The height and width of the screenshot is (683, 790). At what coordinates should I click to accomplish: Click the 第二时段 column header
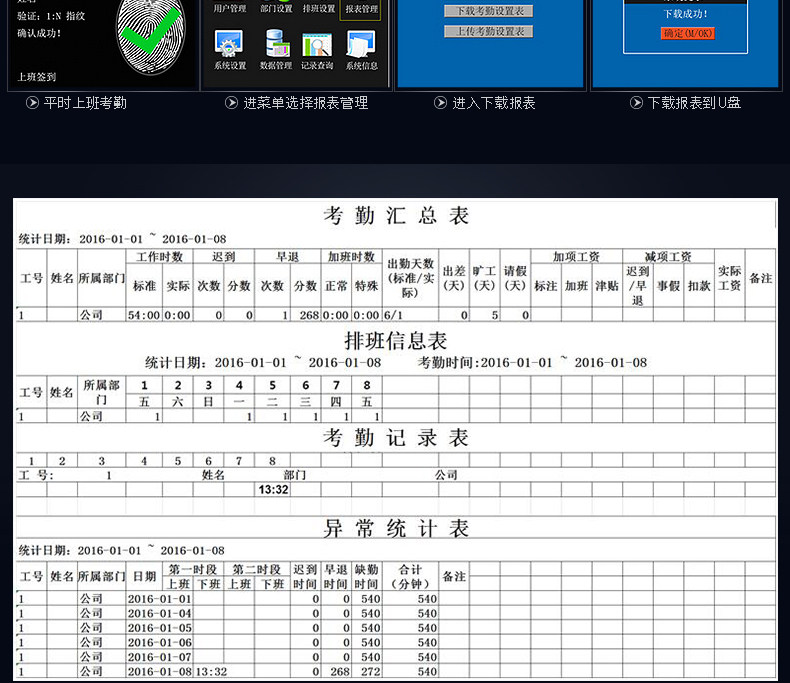(256, 569)
